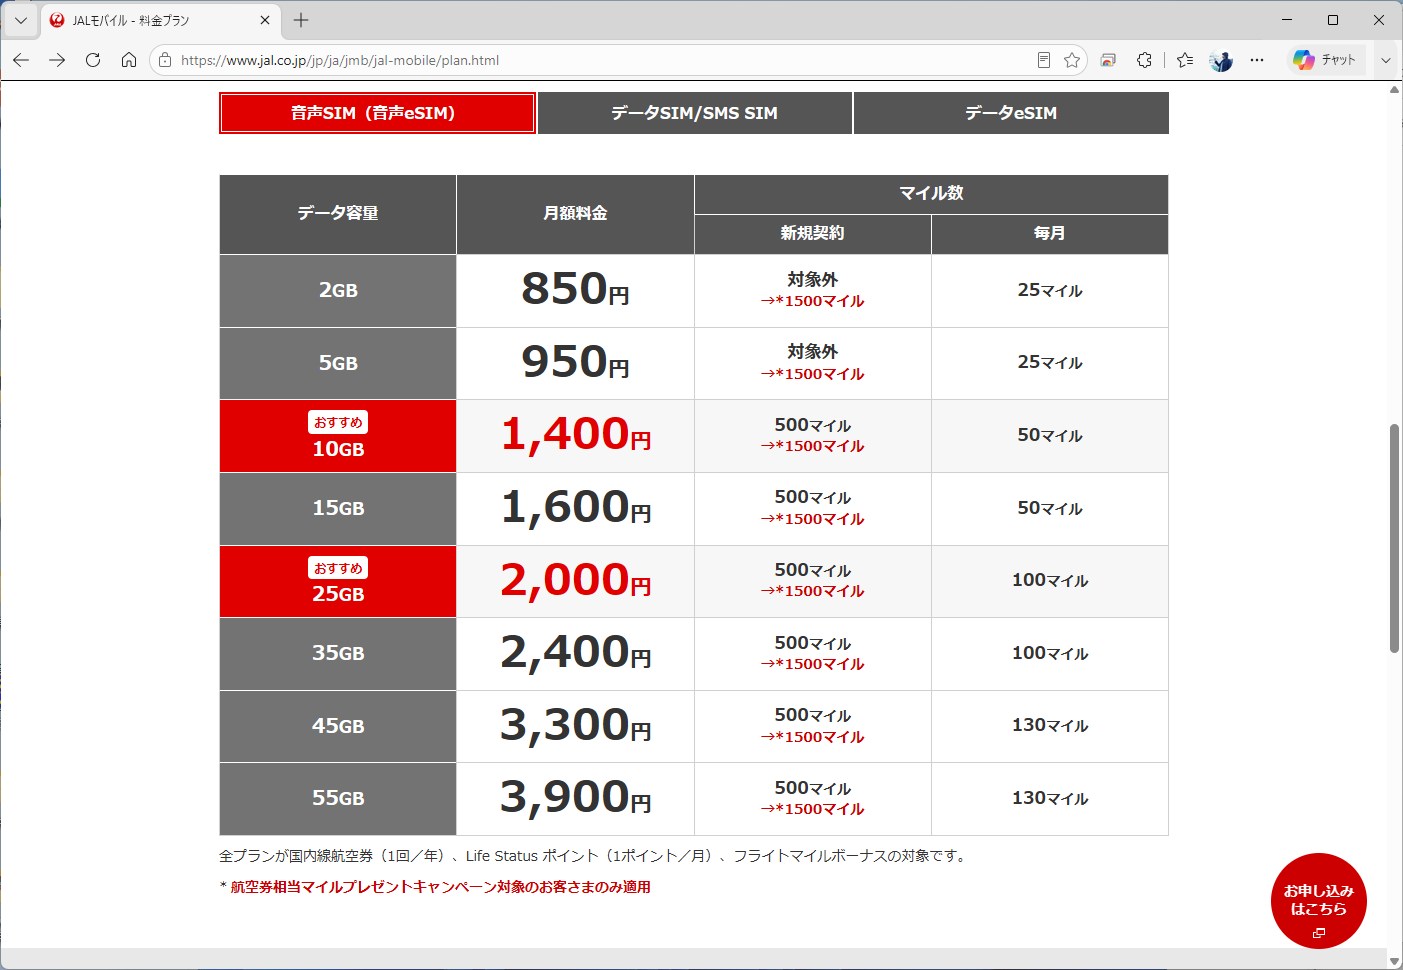The width and height of the screenshot is (1403, 970).
Task: Click the 5GB data capacity cell
Action: pyautogui.click(x=338, y=364)
